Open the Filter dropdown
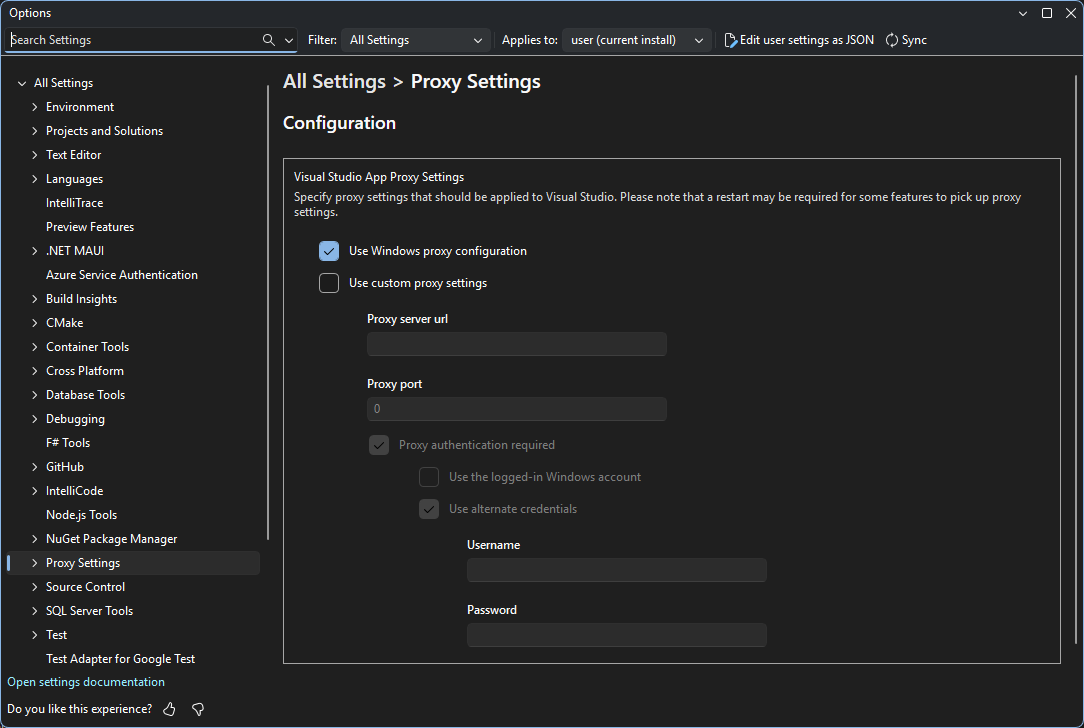1084x728 pixels. (x=414, y=40)
